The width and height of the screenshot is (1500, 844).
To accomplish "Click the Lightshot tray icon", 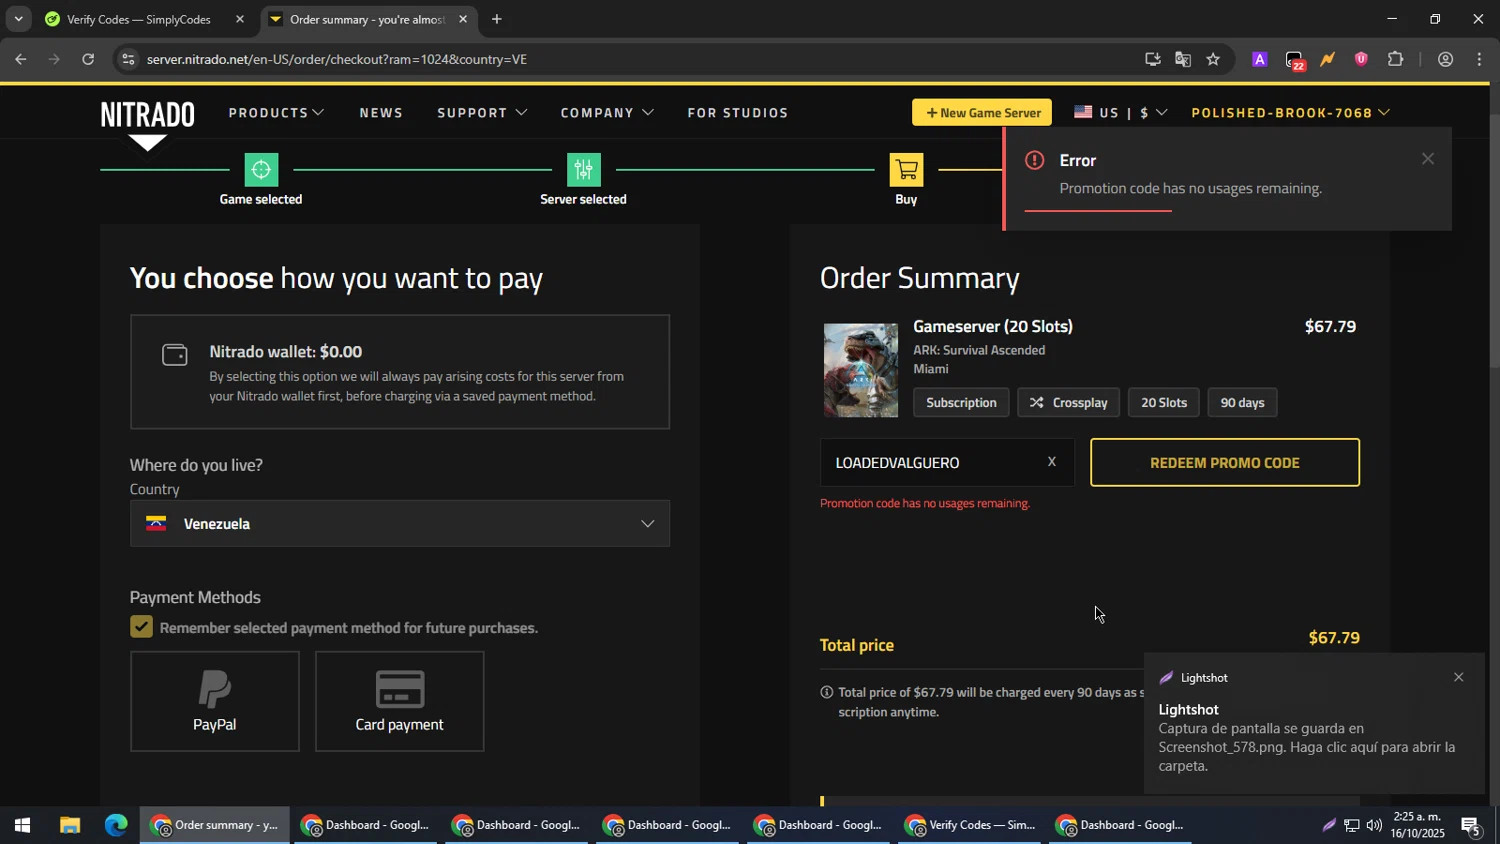I will (x=1328, y=825).
